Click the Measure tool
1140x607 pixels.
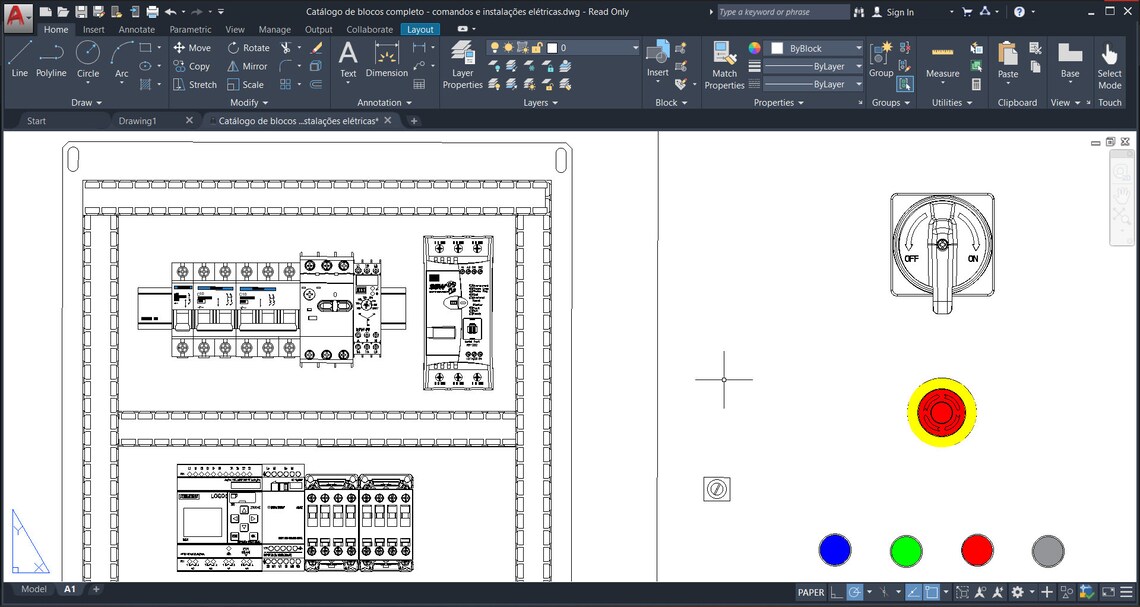[944, 63]
